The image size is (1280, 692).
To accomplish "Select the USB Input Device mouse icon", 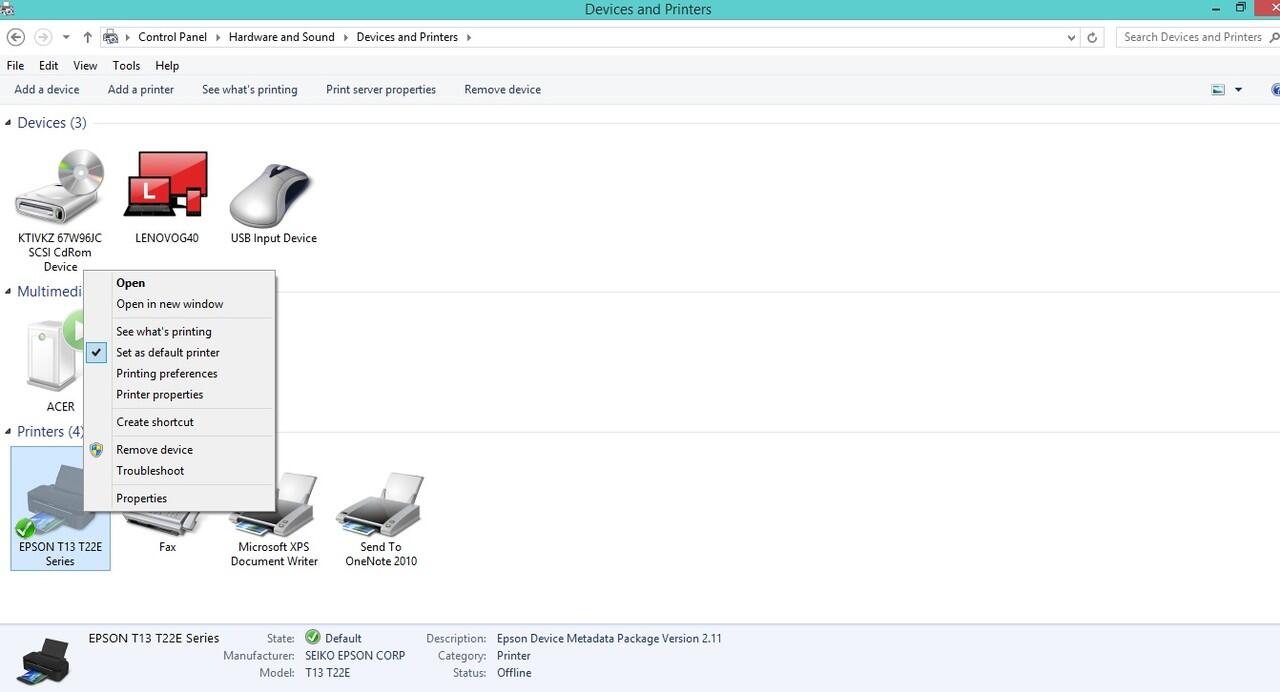I will click(272, 194).
